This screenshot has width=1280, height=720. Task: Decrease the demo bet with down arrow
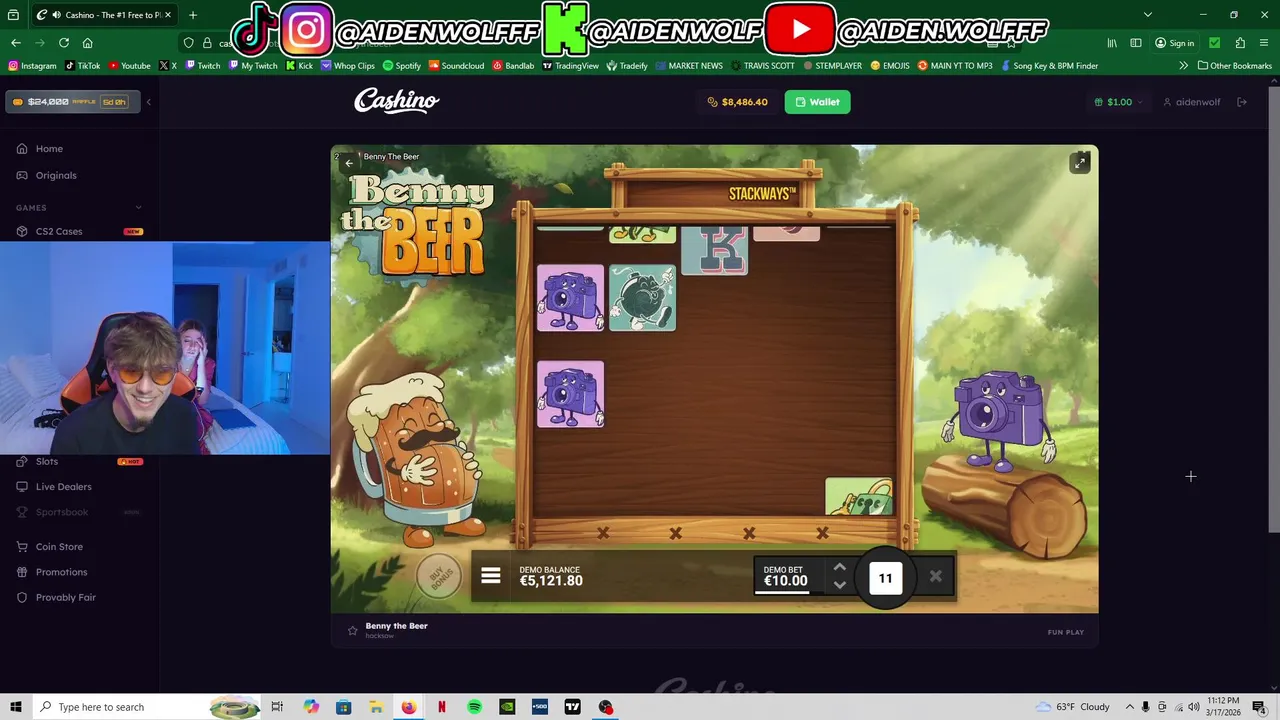coord(840,585)
